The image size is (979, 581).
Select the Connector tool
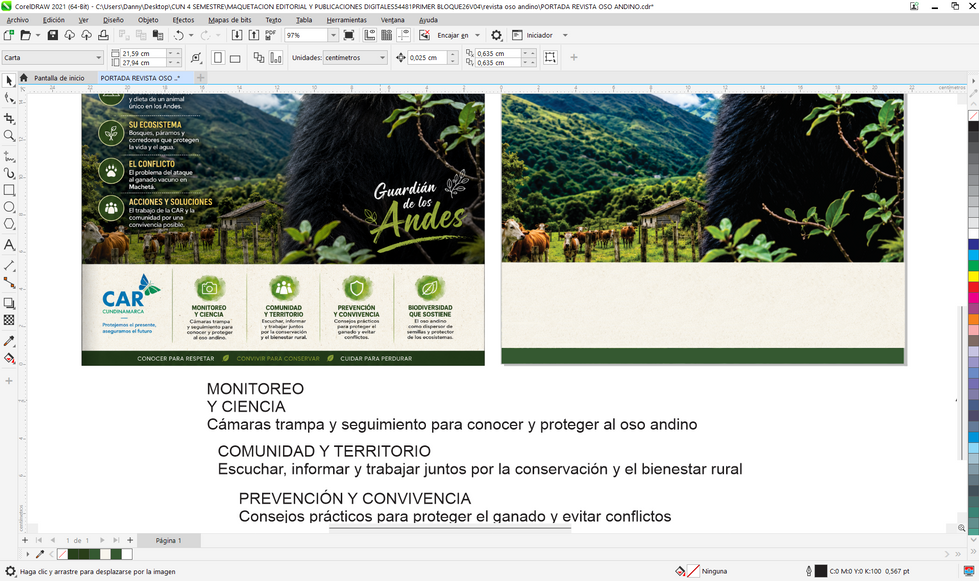tap(9, 282)
